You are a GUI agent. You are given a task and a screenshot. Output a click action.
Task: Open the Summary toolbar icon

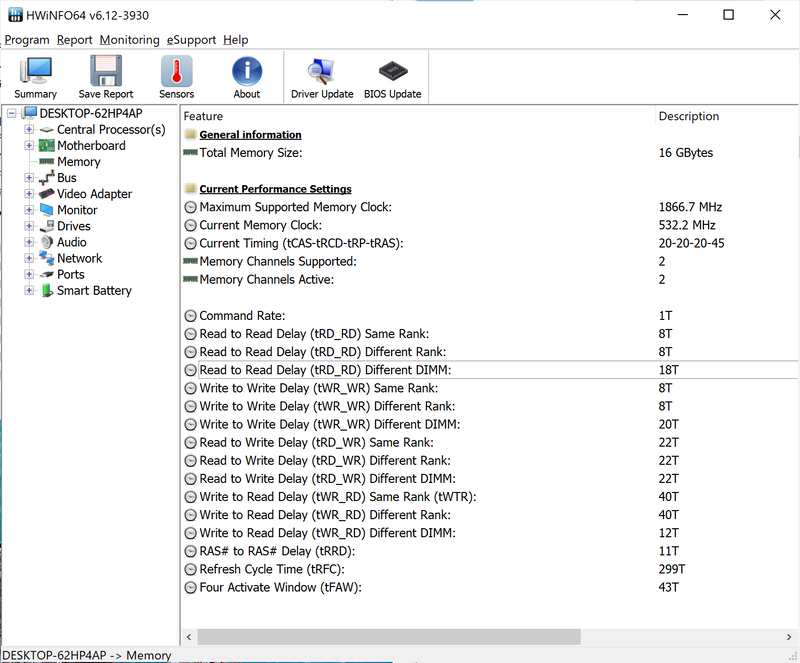point(35,71)
